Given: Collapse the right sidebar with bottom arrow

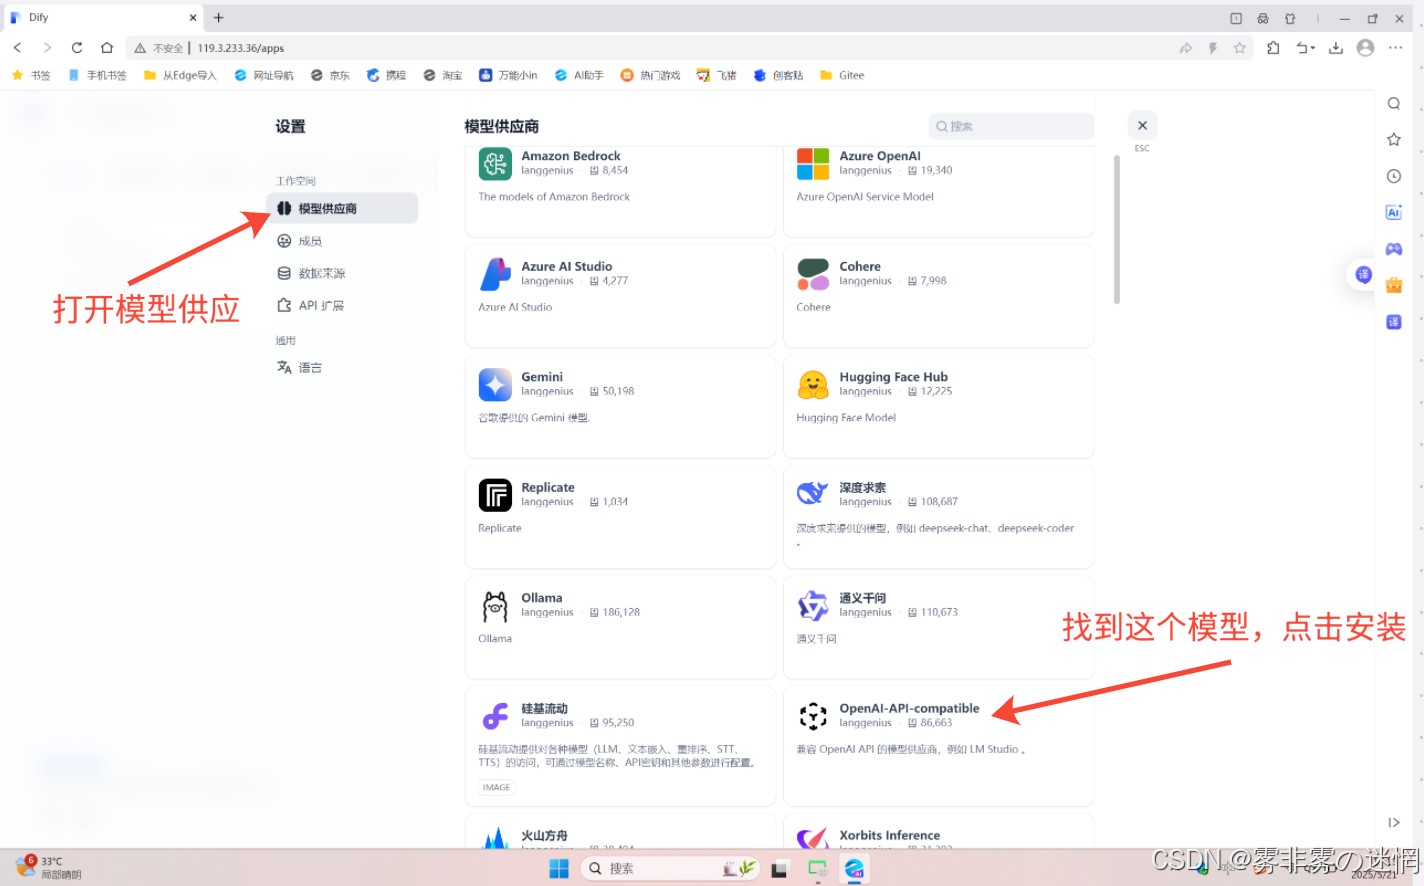Looking at the screenshot, I should pyautogui.click(x=1394, y=822).
